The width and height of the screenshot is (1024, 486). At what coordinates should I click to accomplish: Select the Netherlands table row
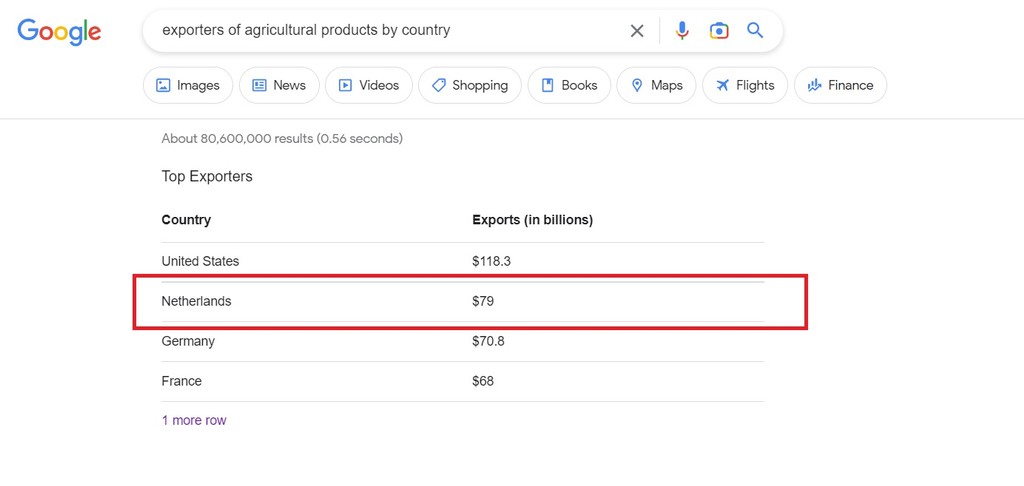(x=462, y=301)
